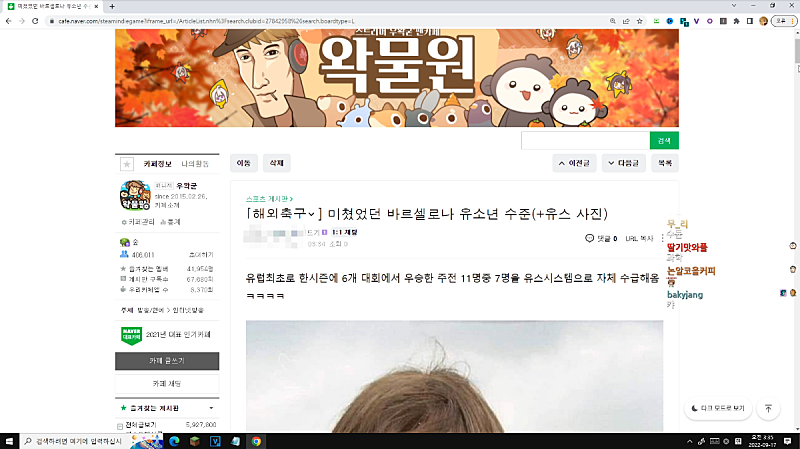Click the 이동 move button

click(243, 163)
